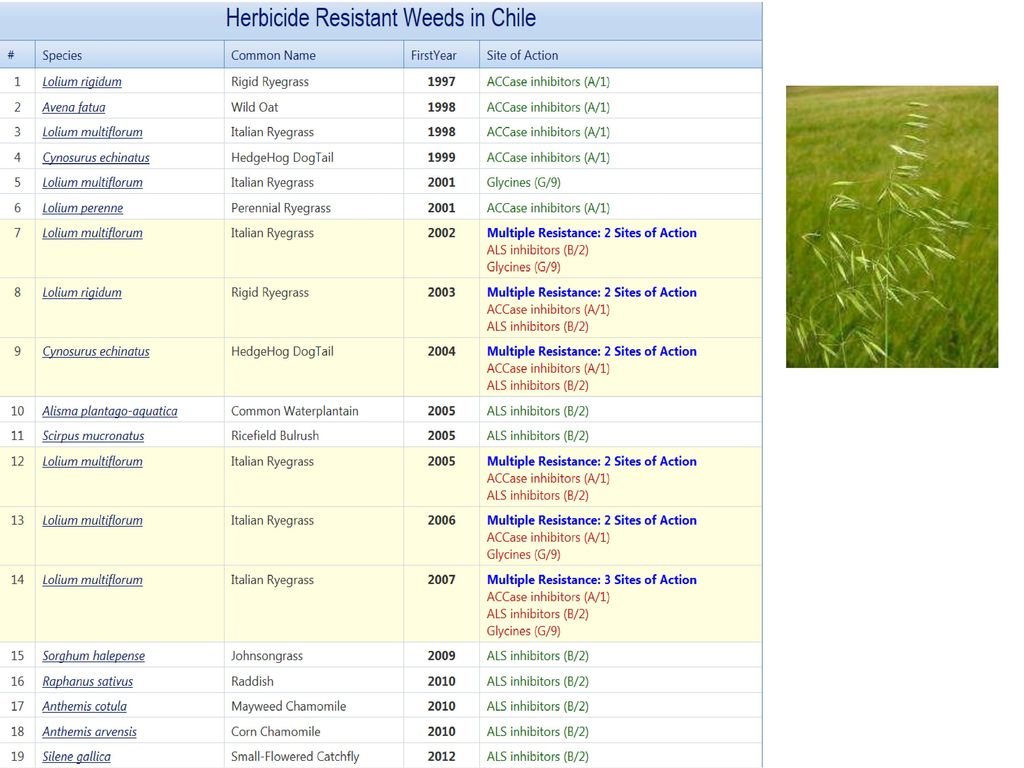
Task: Click Glycines (G/9) in row 5
Action: click(x=523, y=182)
